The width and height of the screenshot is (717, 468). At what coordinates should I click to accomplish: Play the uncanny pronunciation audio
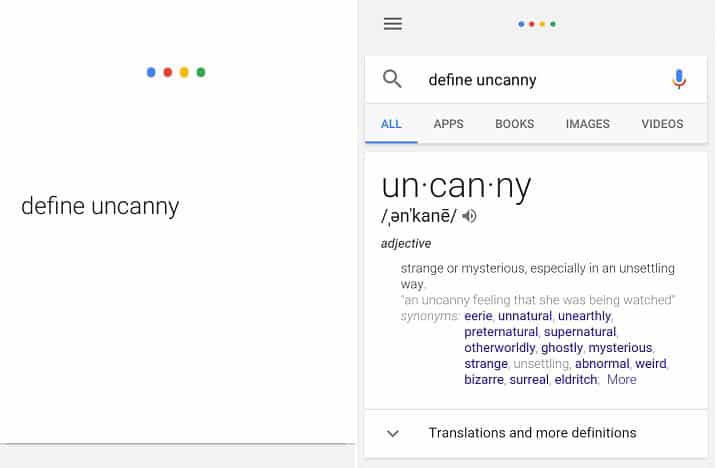click(x=469, y=216)
